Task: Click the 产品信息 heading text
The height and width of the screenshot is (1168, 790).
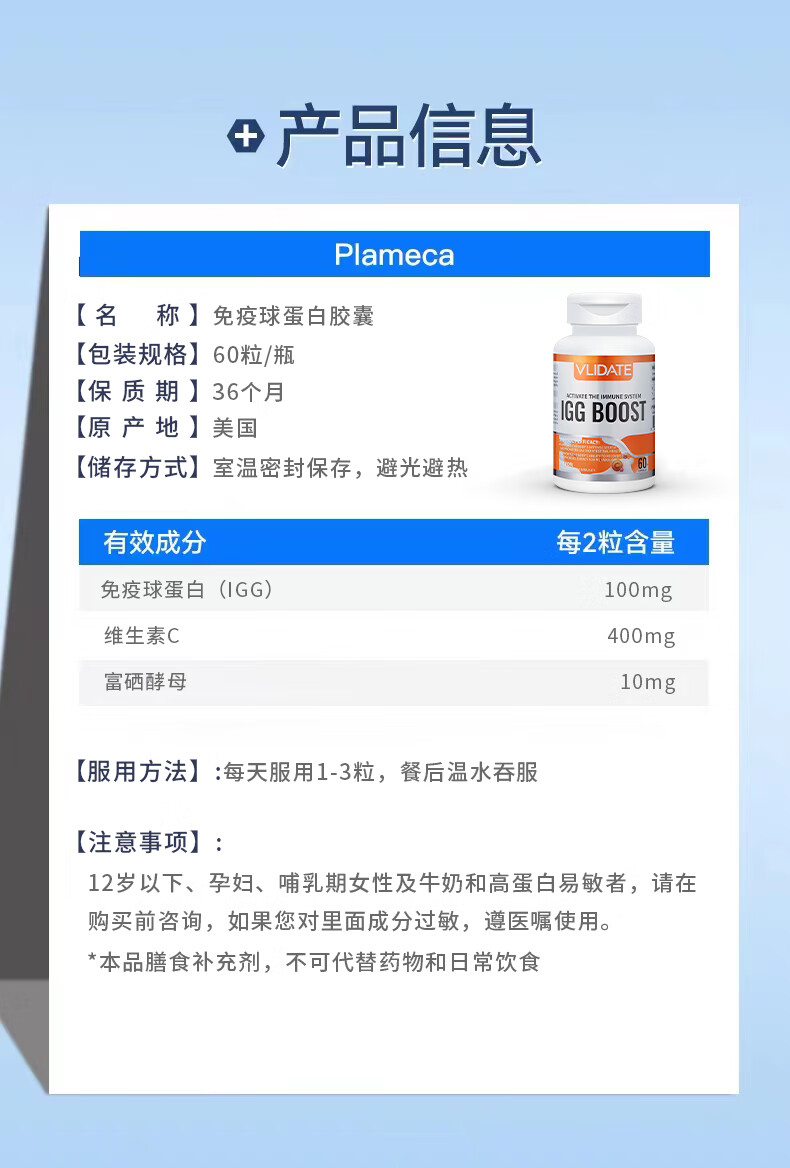Action: pos(409,136)
